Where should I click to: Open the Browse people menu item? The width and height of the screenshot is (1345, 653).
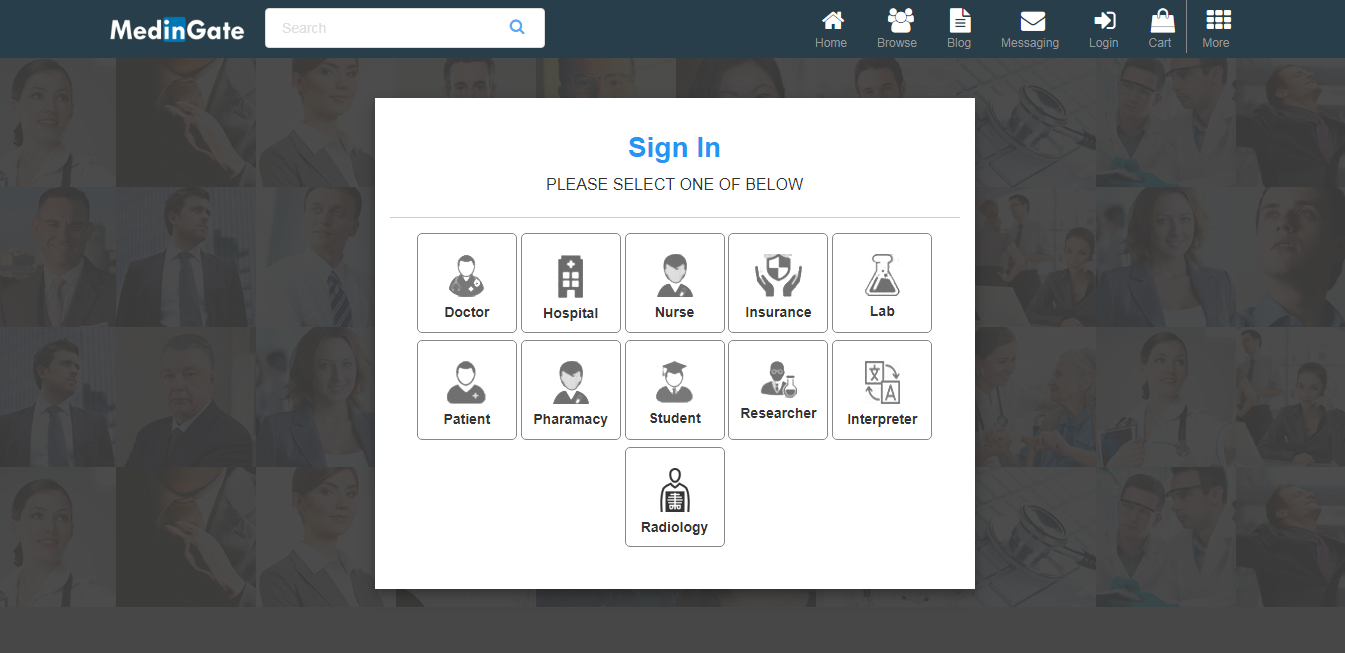pyautogui.click(x=897, y=29)
